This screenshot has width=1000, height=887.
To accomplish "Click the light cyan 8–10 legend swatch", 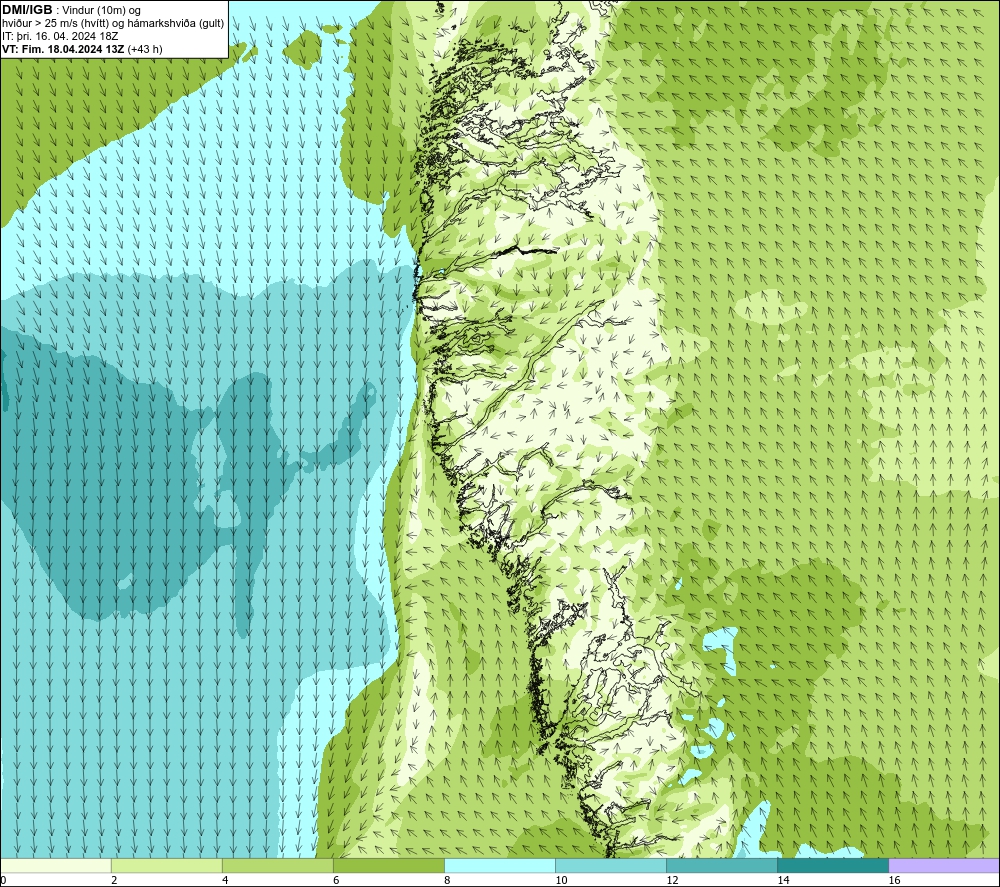I will [x=500, y=865].
